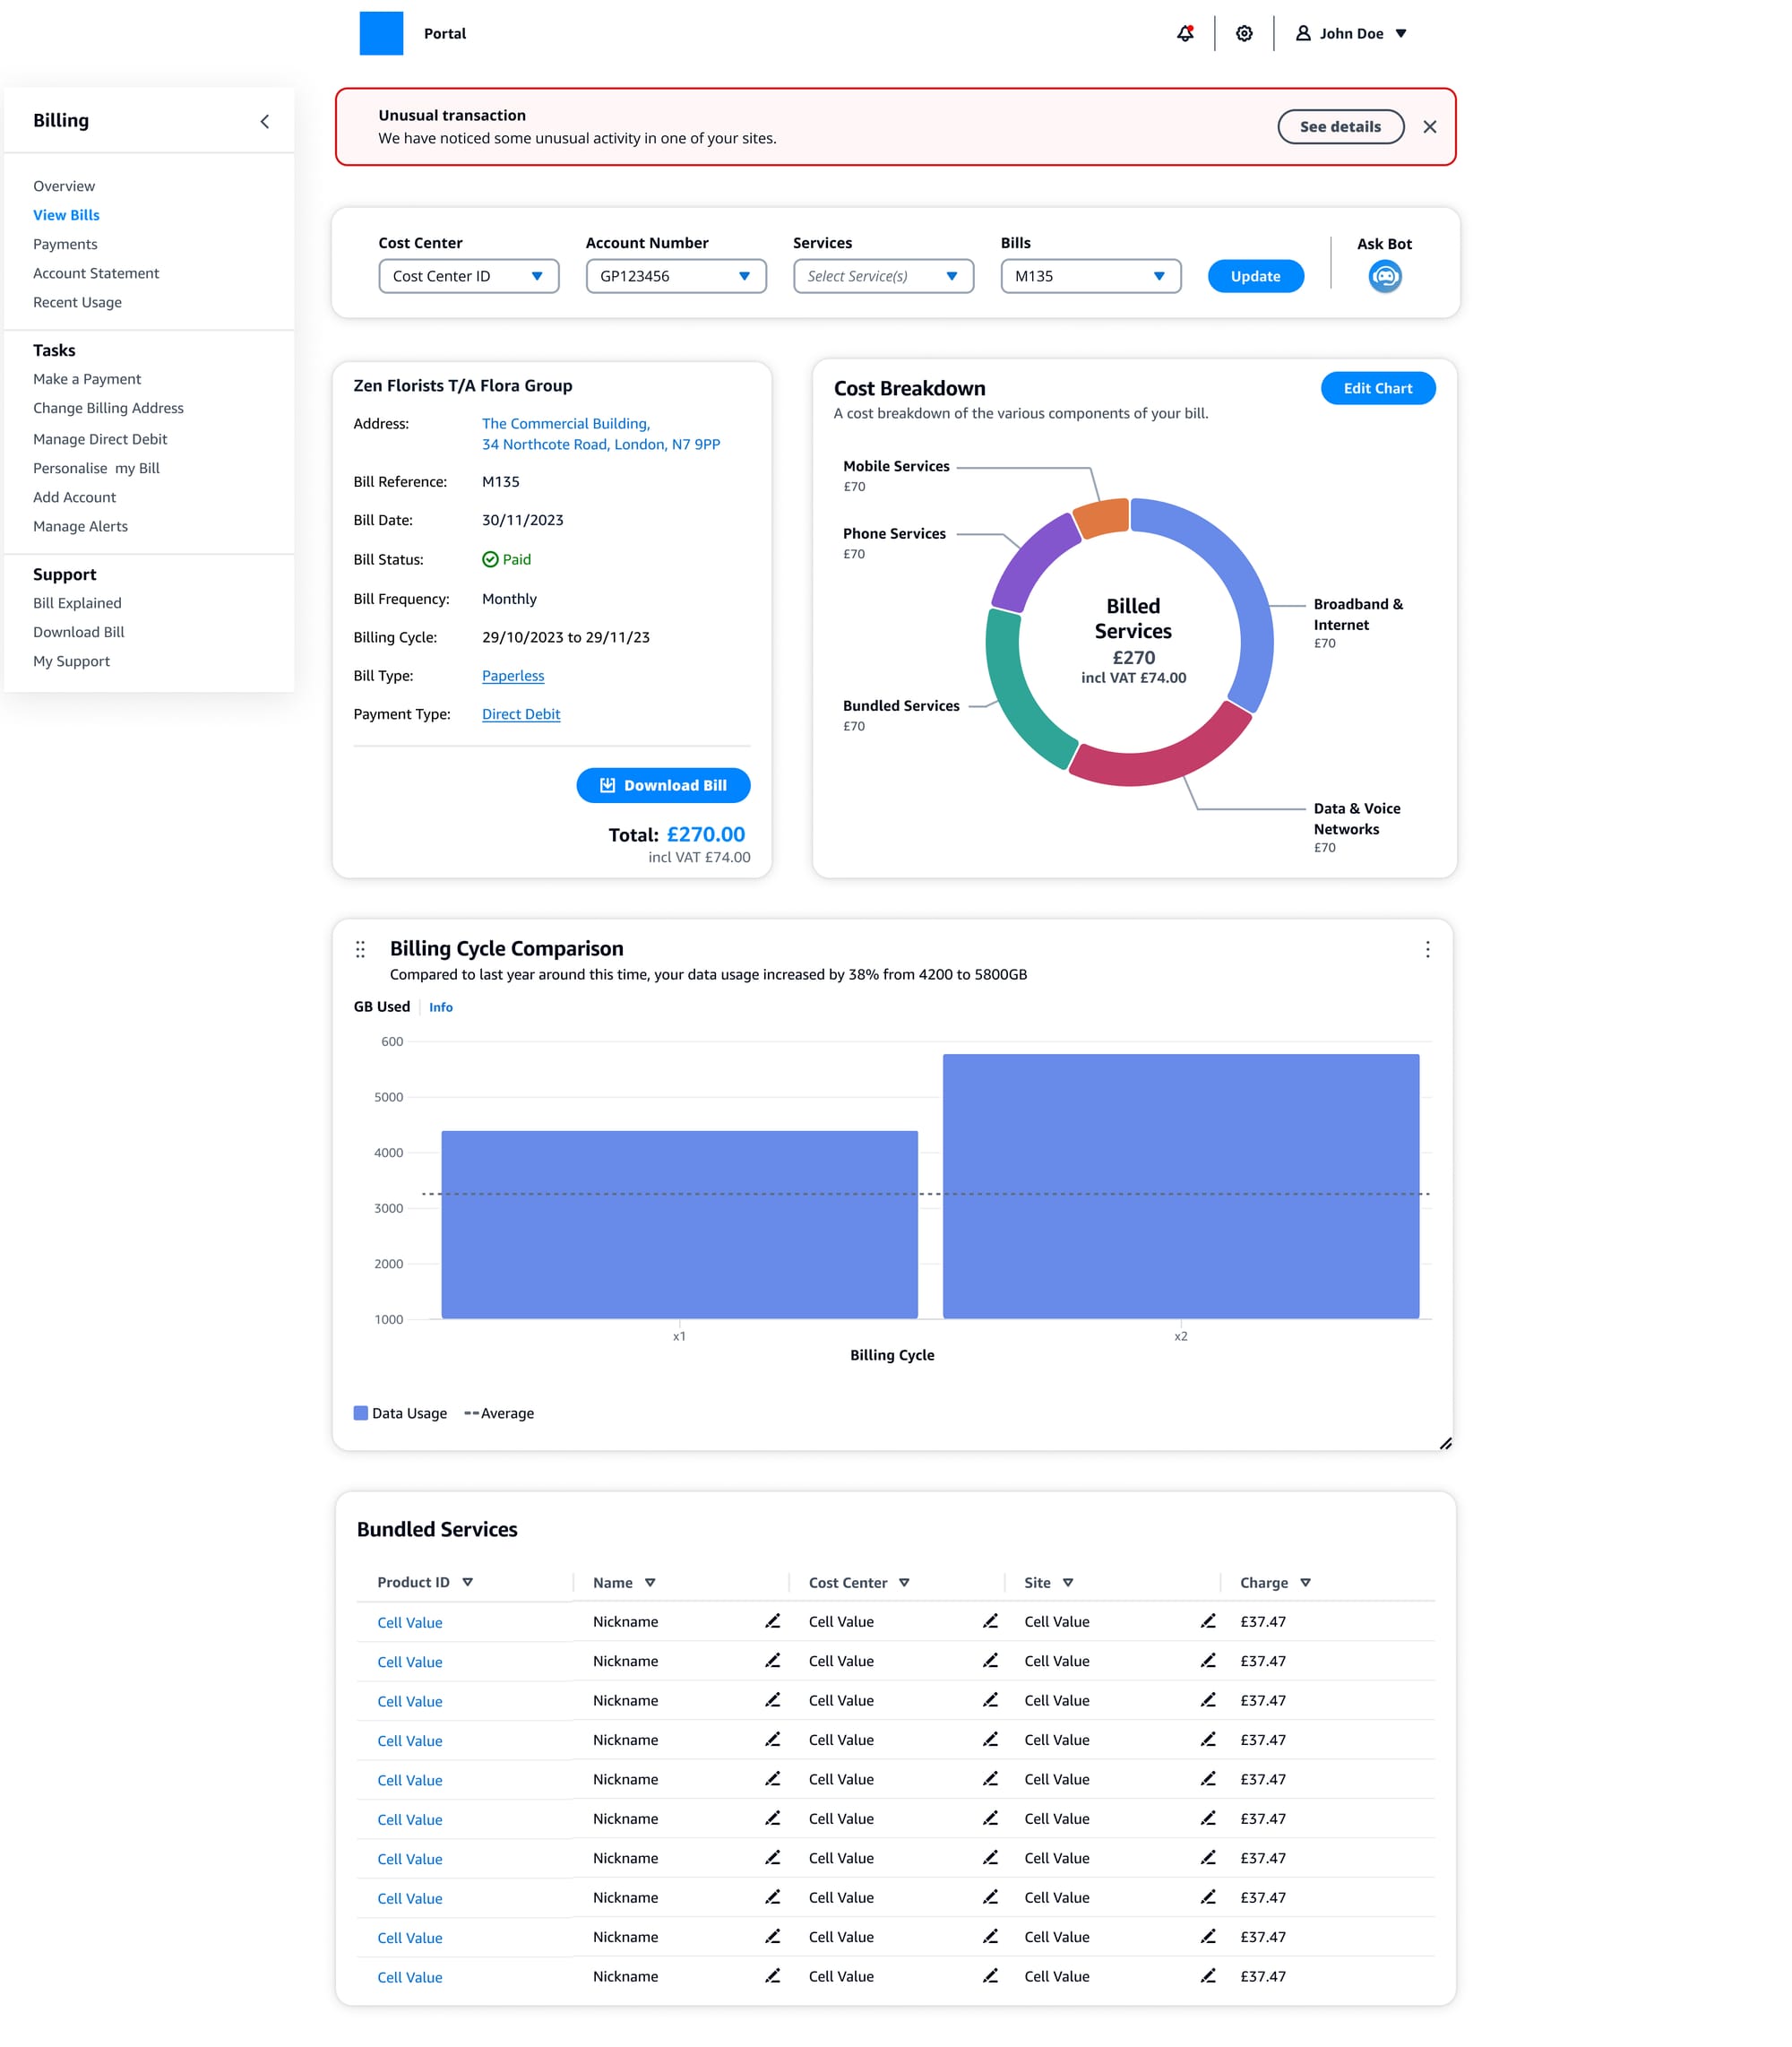Sort the table by Charge column
The height and width of the screenshot is (2047, 1792).
[1305, 1582]
